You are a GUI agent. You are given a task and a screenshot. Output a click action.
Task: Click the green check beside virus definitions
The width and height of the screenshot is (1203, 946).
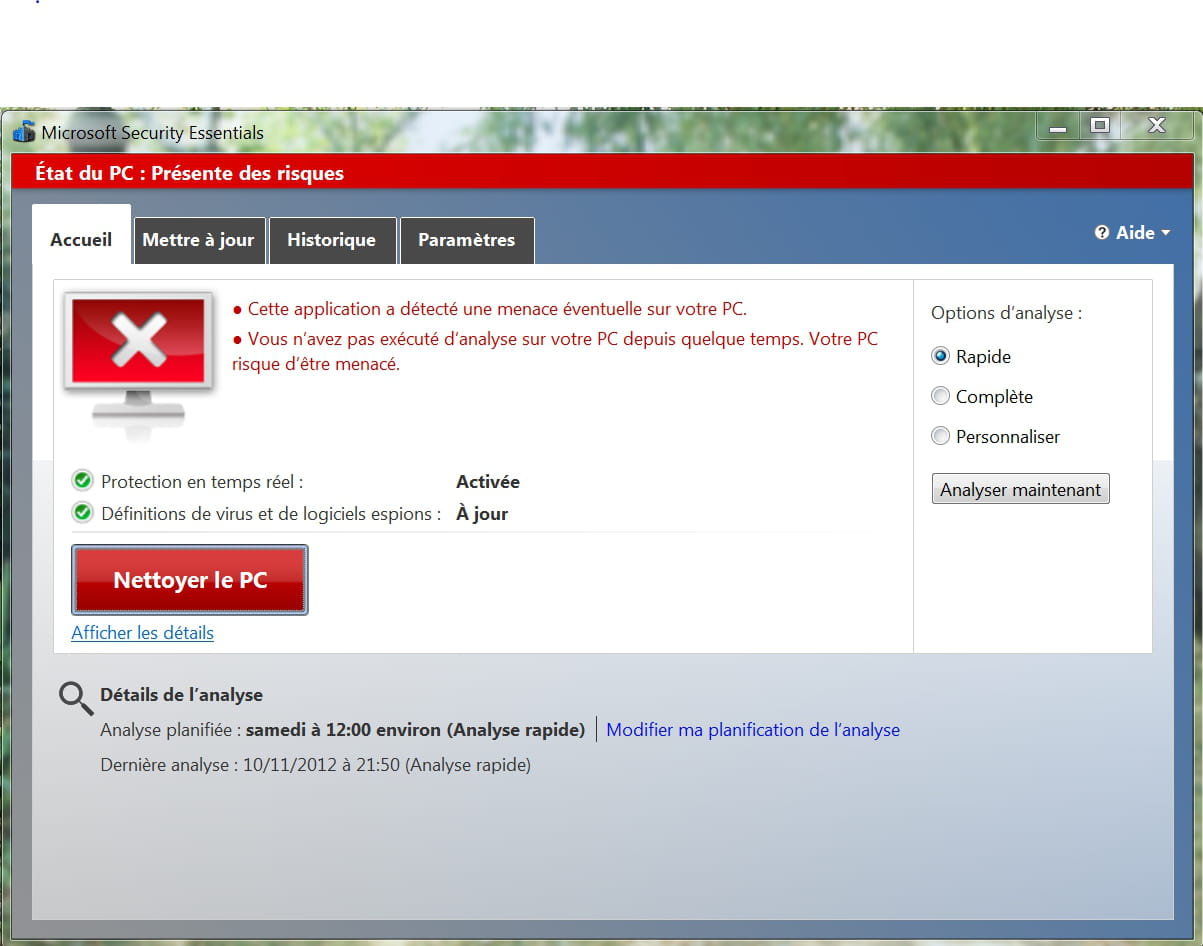point(83,513)
